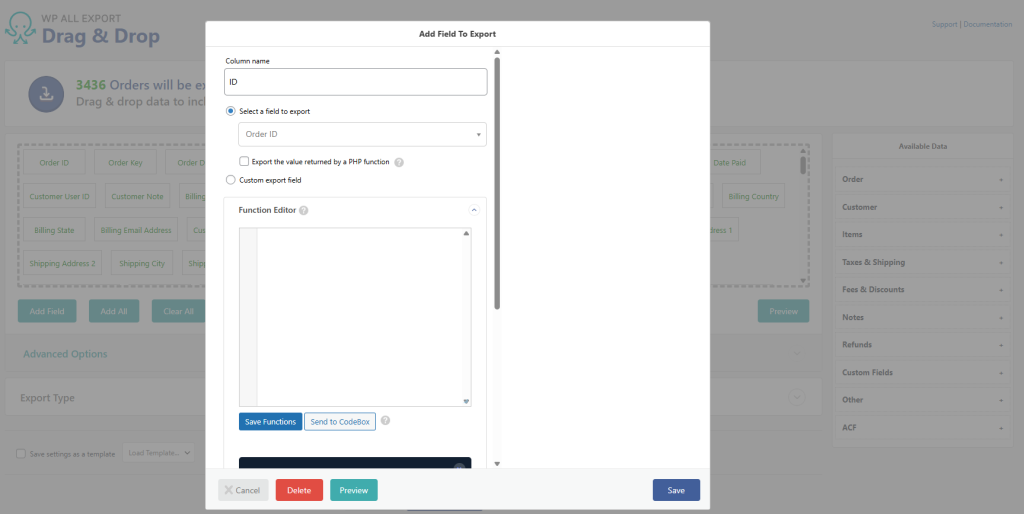Click the orders download icon in header
1024x514 pixels.
[46, 94]
